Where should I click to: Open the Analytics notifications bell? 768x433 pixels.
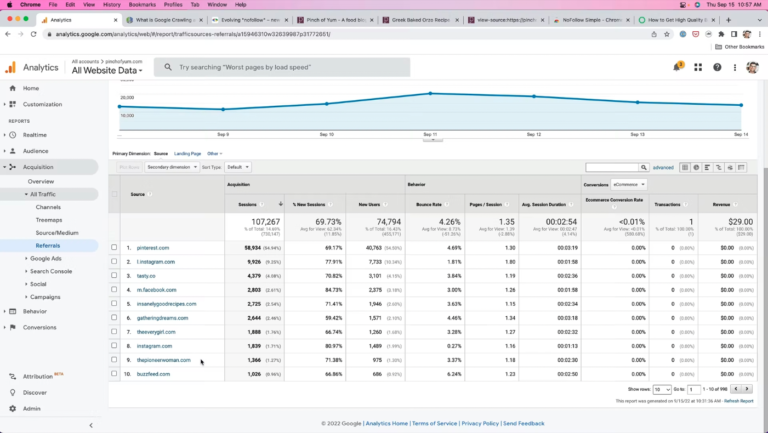tap(677, 67)
